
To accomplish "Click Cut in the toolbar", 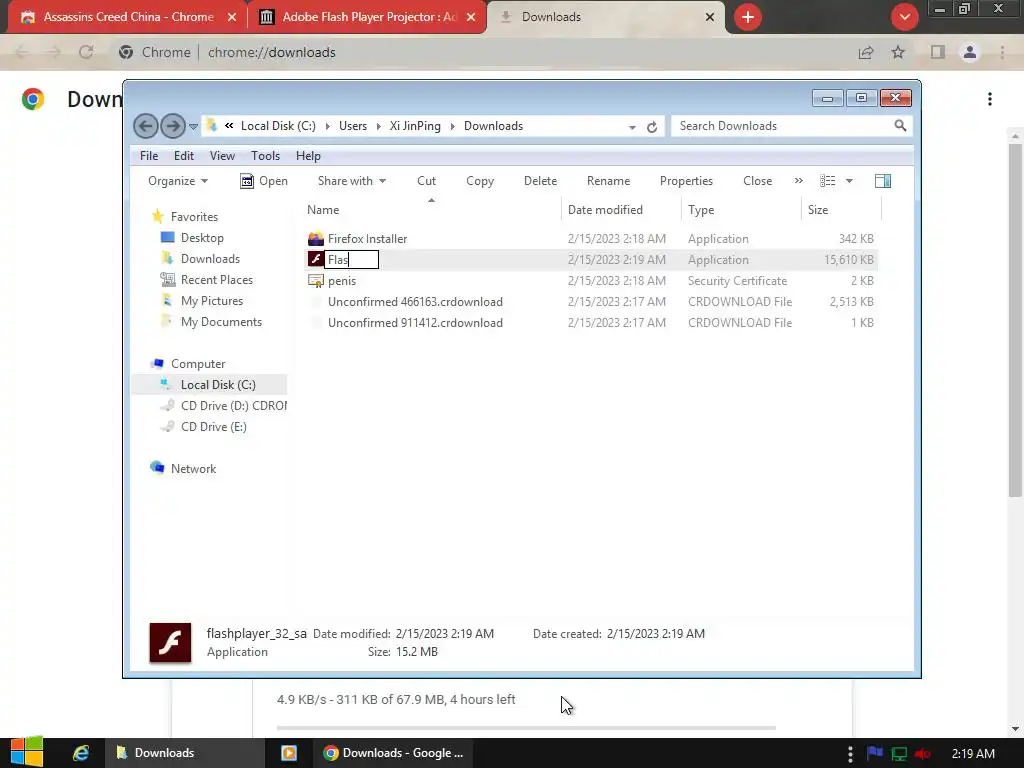I will point(426,181).
